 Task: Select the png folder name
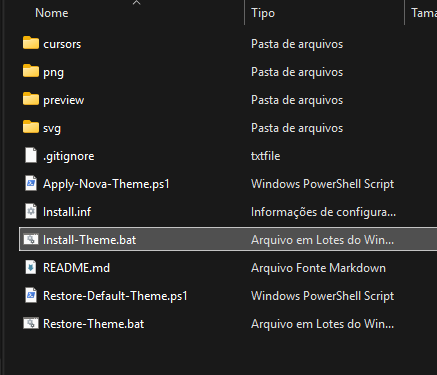coord(53,72)
